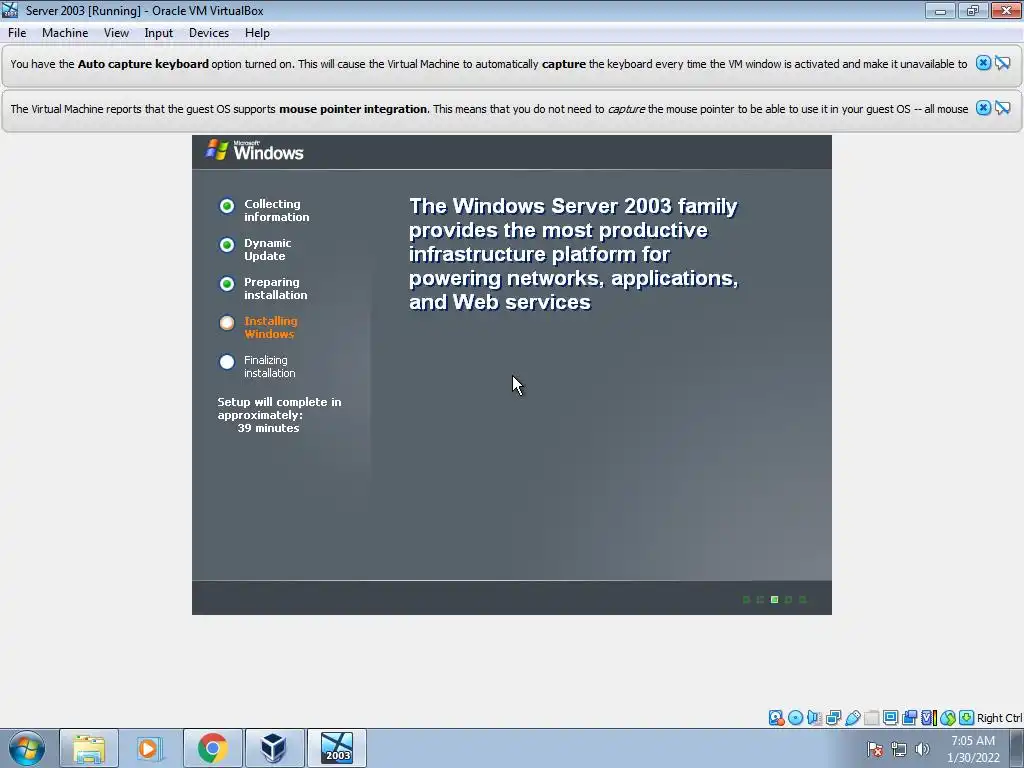Close the VirtualBox VM window
1024x768 pixels.
pos(1006,10)
